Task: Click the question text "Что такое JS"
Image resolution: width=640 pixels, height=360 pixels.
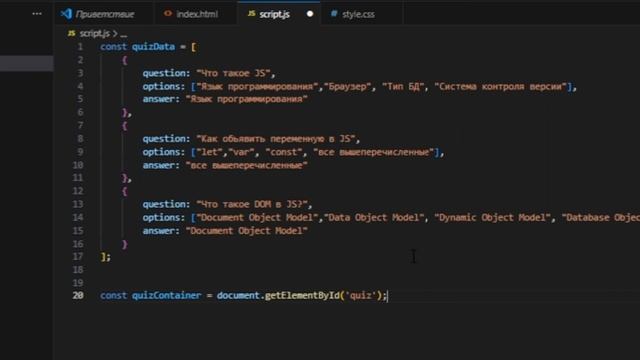Action: coord(233,73)
